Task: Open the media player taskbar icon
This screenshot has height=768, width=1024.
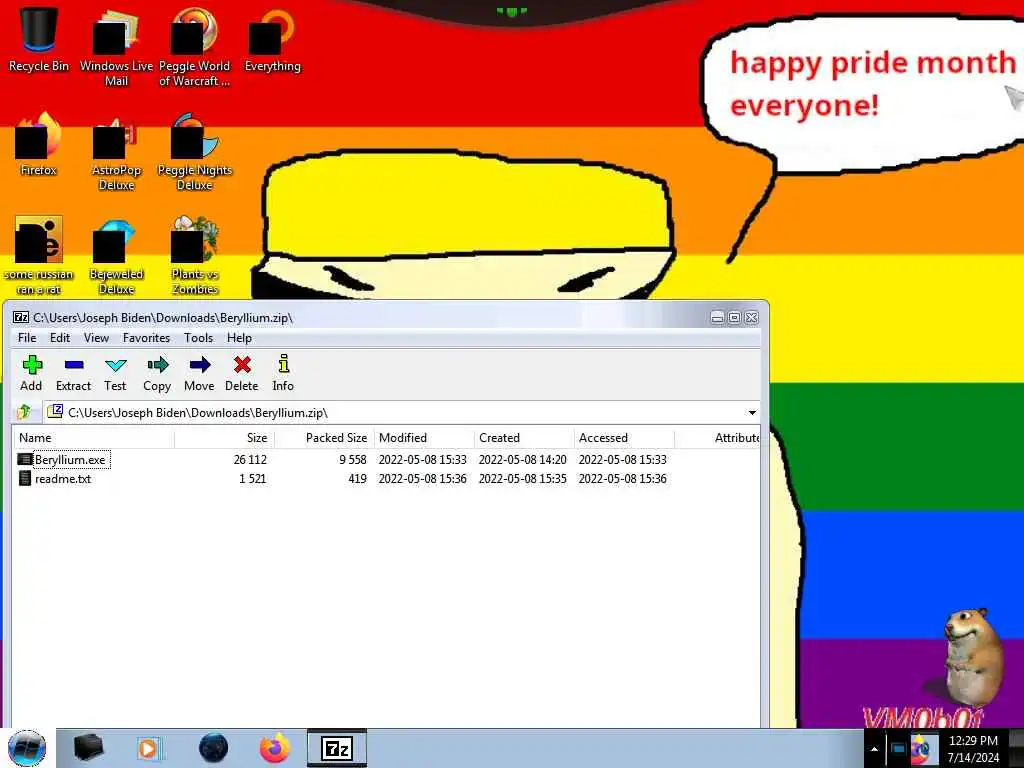Action: [x=149, y=748]
